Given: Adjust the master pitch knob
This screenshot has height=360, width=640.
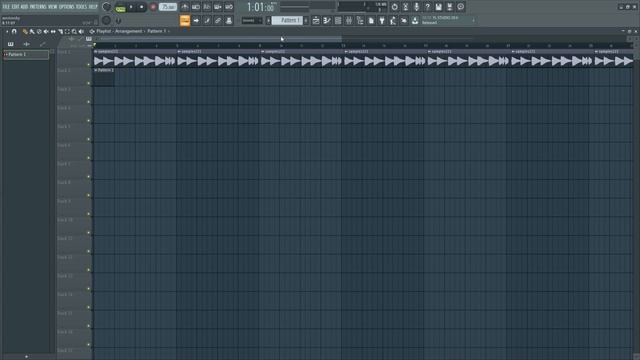Looking at the screenshot, I should click(107, 20).
